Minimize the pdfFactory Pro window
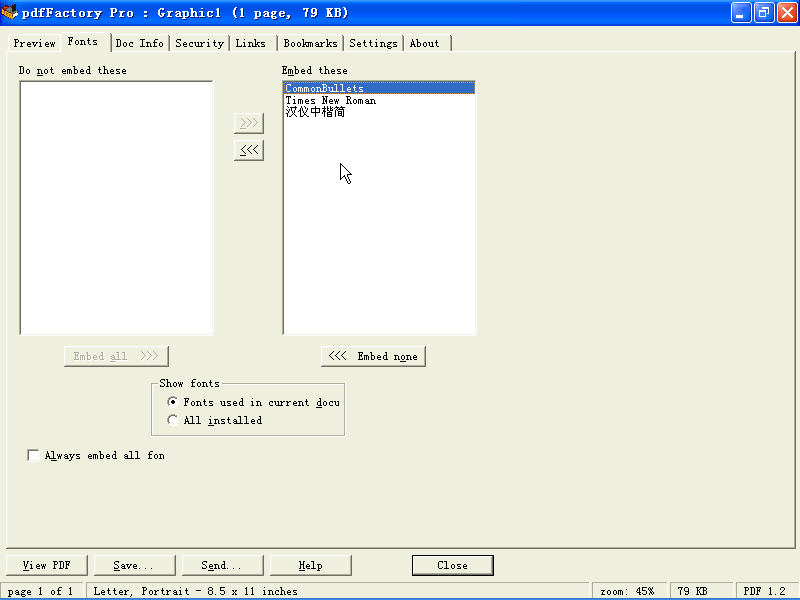Image resolution: width=800 pixels, height=600 pixels. click(741, 13)
